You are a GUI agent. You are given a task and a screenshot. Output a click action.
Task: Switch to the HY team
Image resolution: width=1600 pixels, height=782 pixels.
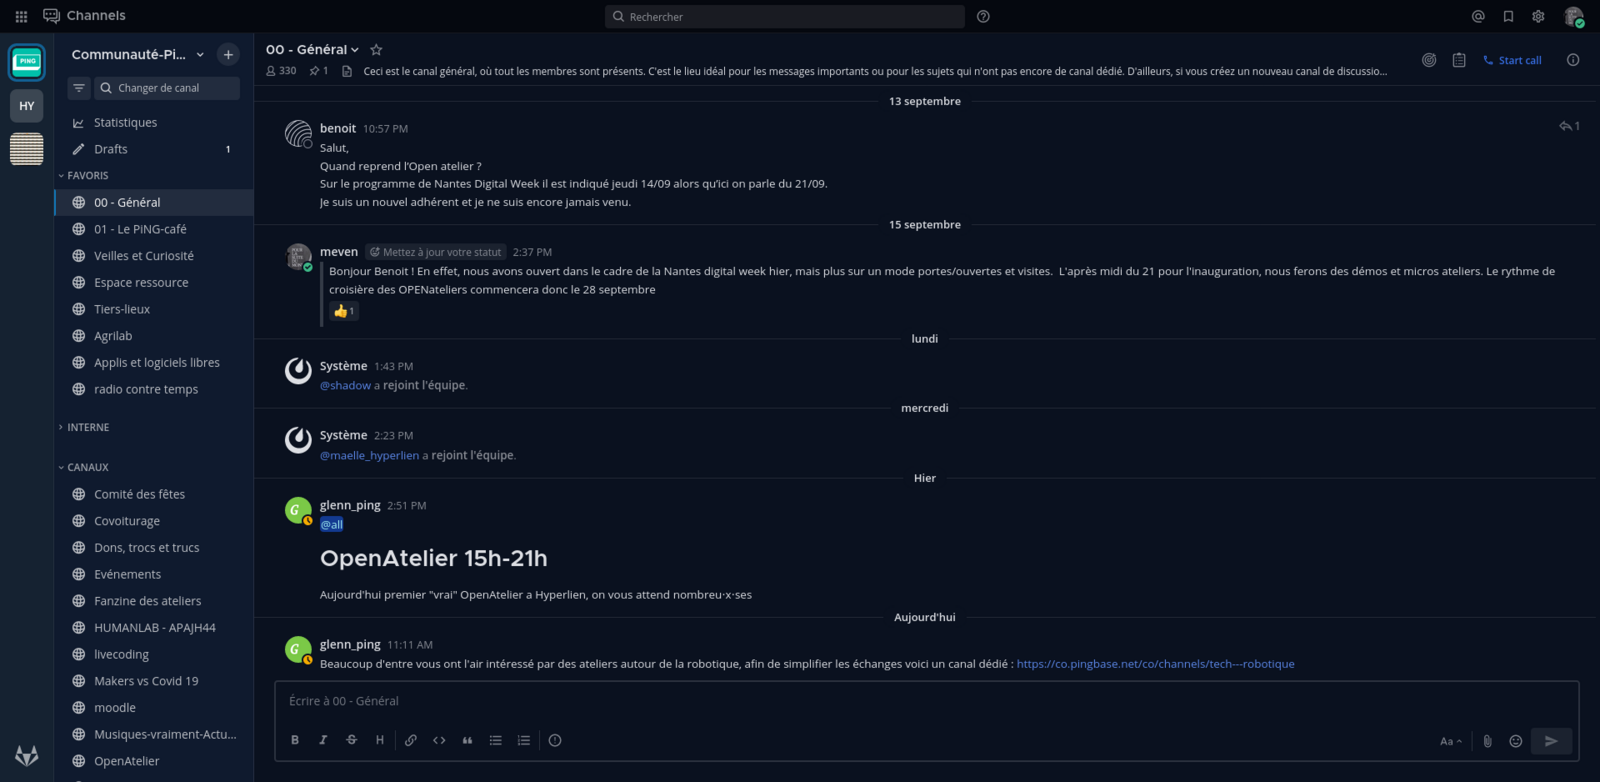(27, 106)
